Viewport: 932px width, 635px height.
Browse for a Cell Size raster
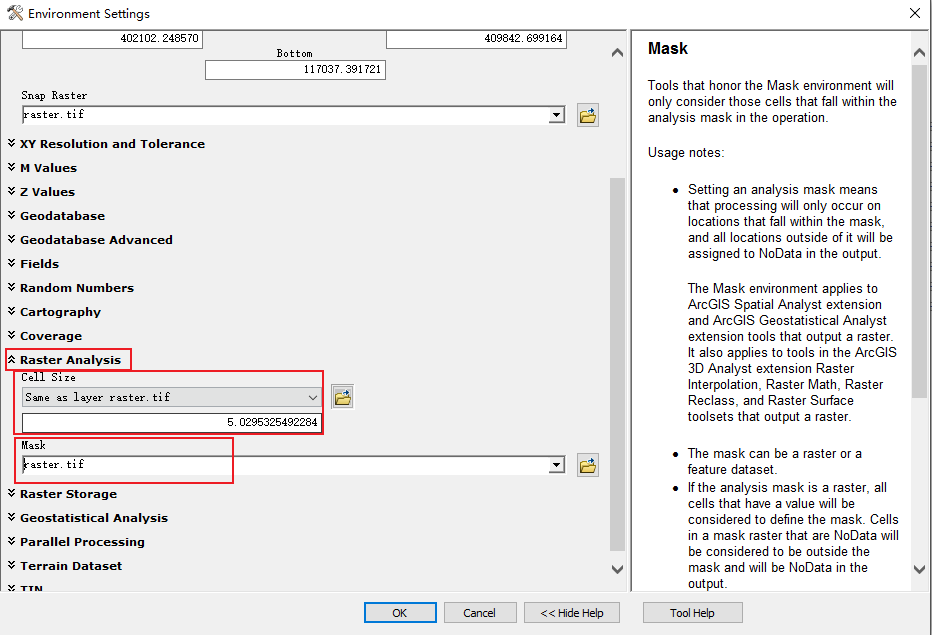342,397
